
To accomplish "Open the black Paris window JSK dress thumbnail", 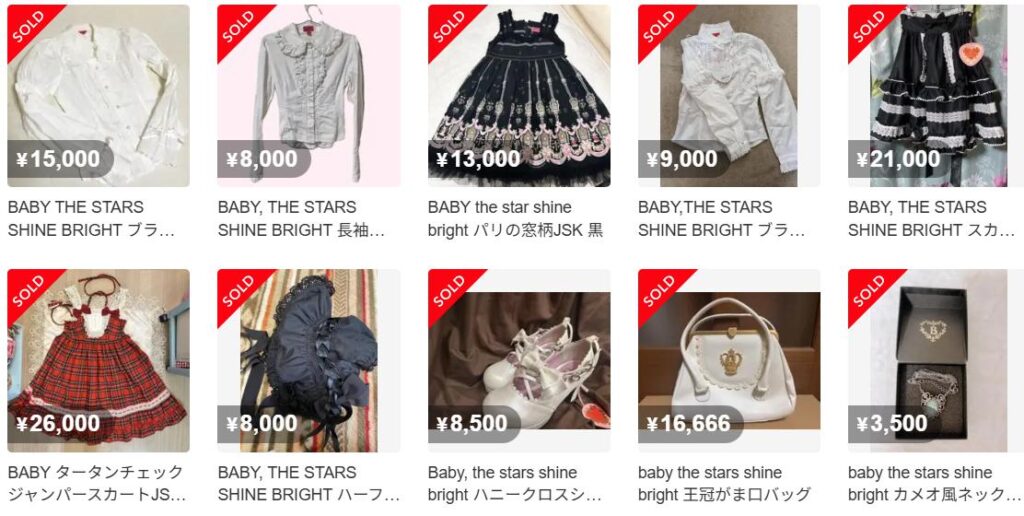I will coord(519,96).
